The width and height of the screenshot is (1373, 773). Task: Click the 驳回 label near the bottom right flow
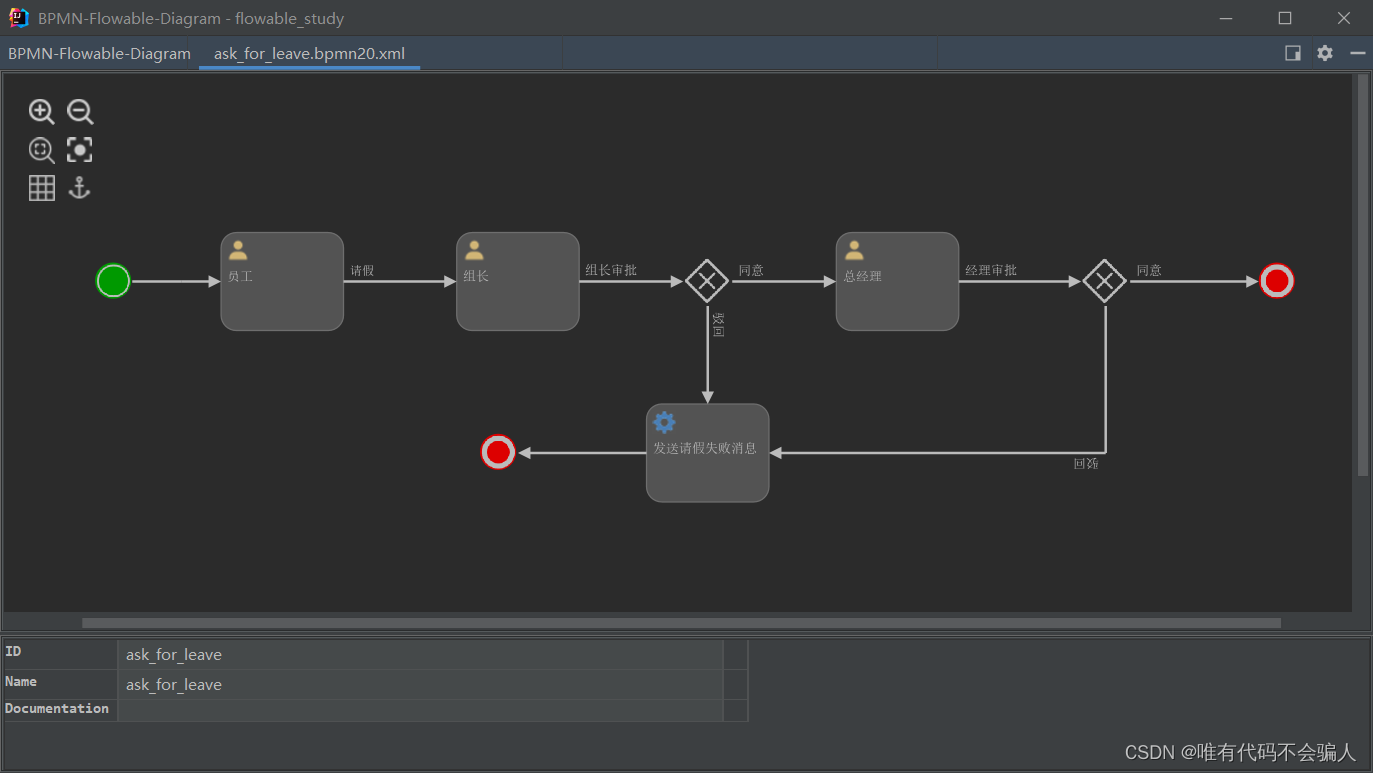1086,464
